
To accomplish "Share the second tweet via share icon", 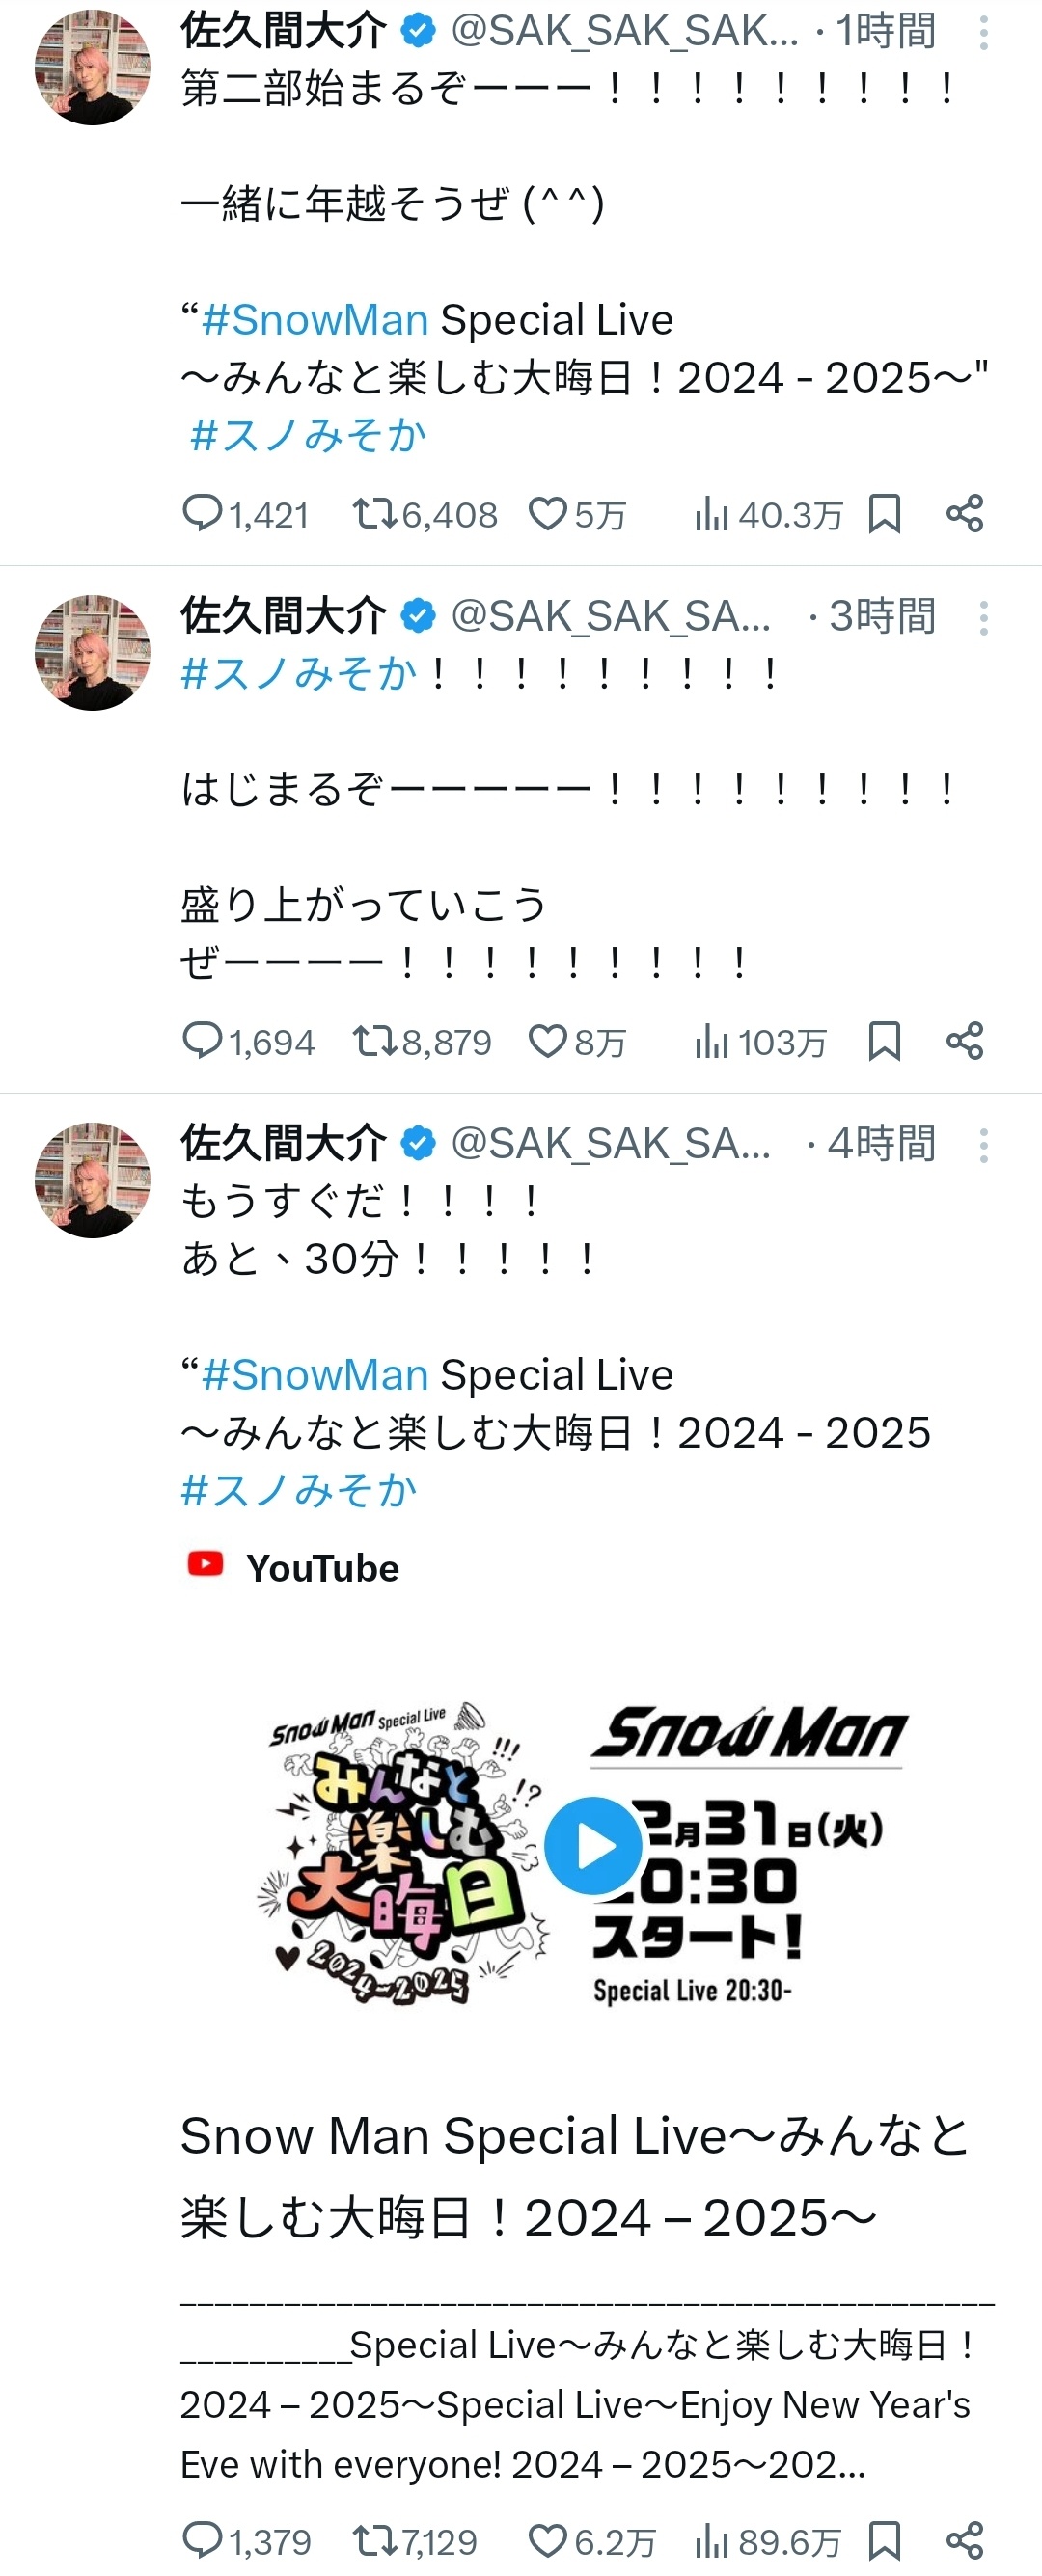I will tap(965, 1041).
